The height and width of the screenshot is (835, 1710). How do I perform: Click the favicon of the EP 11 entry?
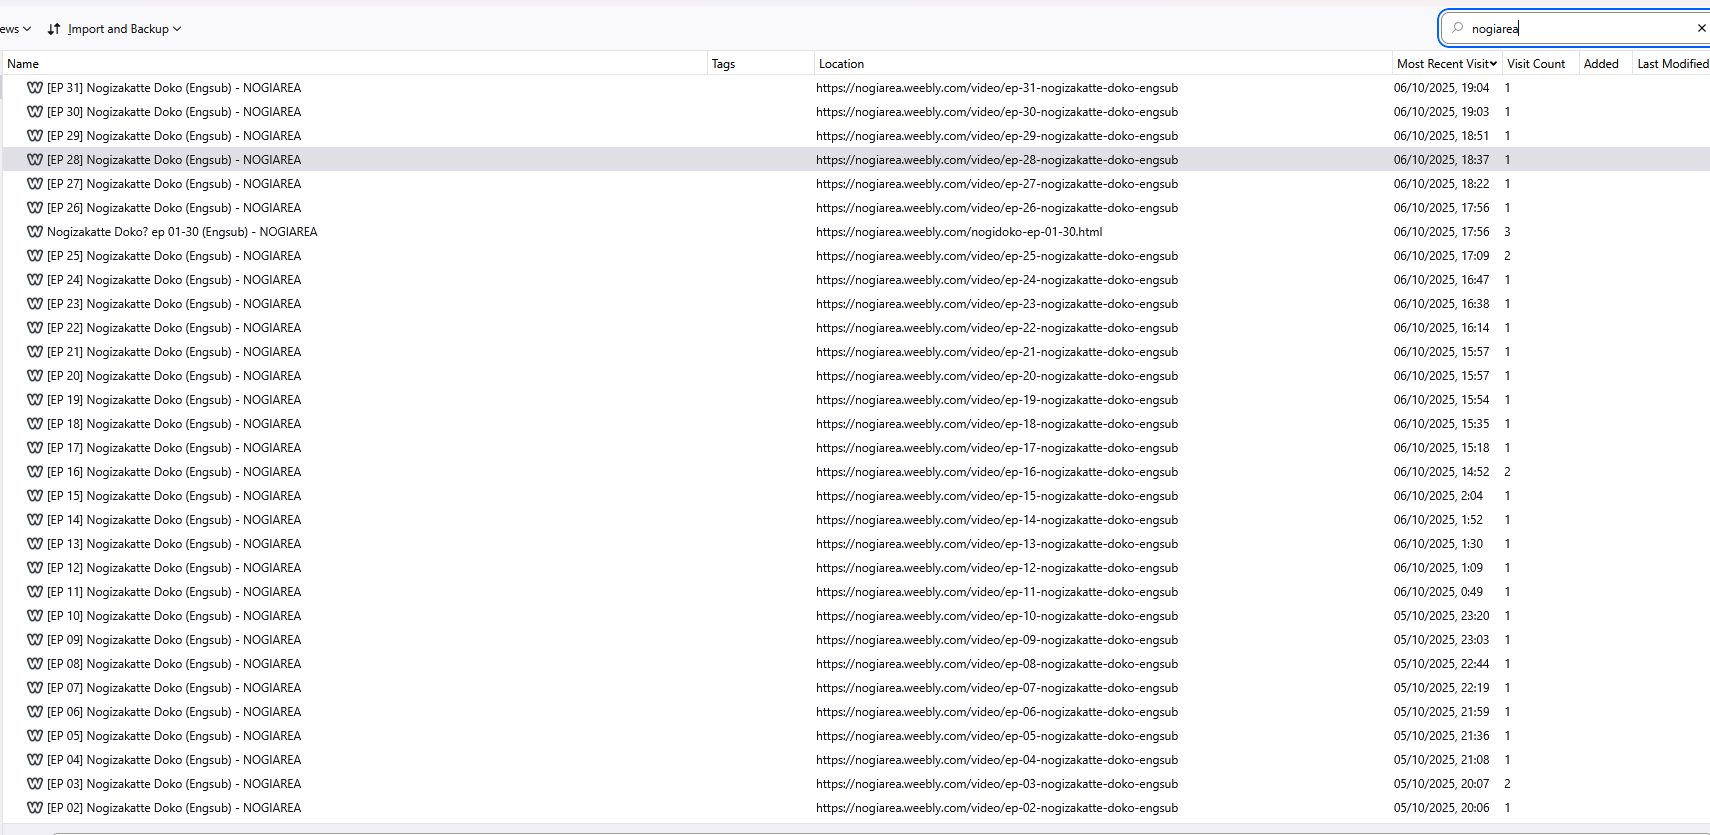(35, 592)
